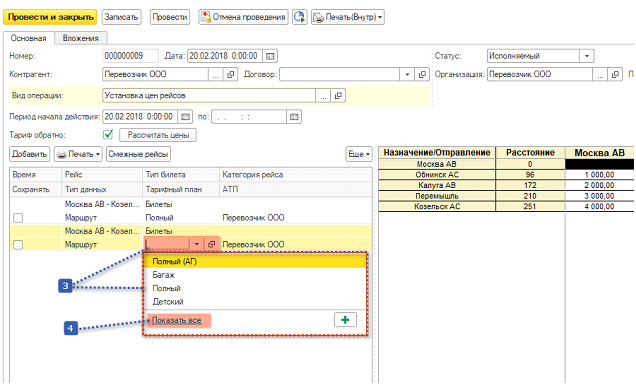Image resolution: width=636 pixels, height=384 pixels.
Task: Open the table Печать dropdown button
Action: click(78, 154)
